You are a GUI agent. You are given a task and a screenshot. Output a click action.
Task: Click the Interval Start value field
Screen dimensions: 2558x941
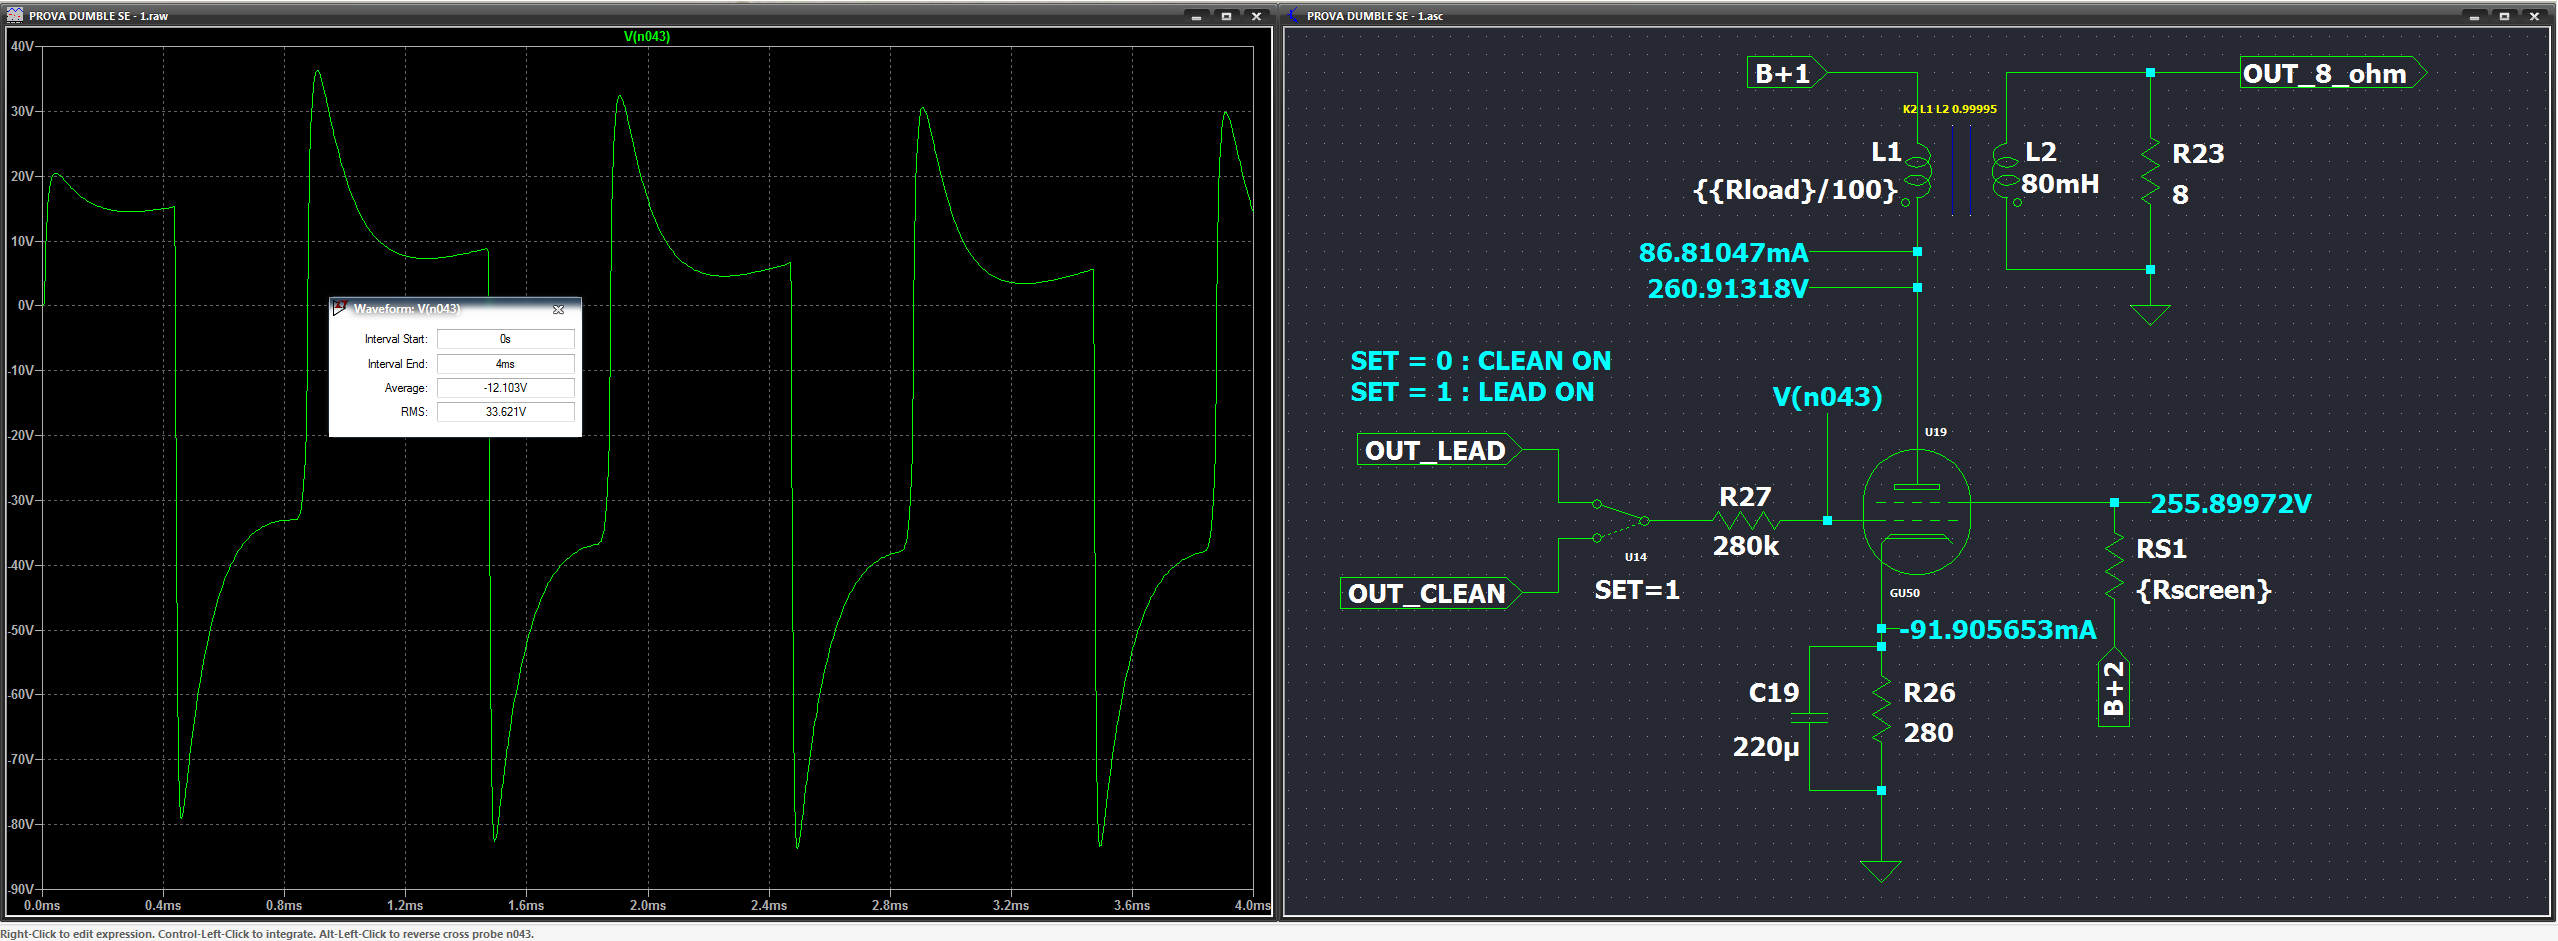click(x=505, y=339)
